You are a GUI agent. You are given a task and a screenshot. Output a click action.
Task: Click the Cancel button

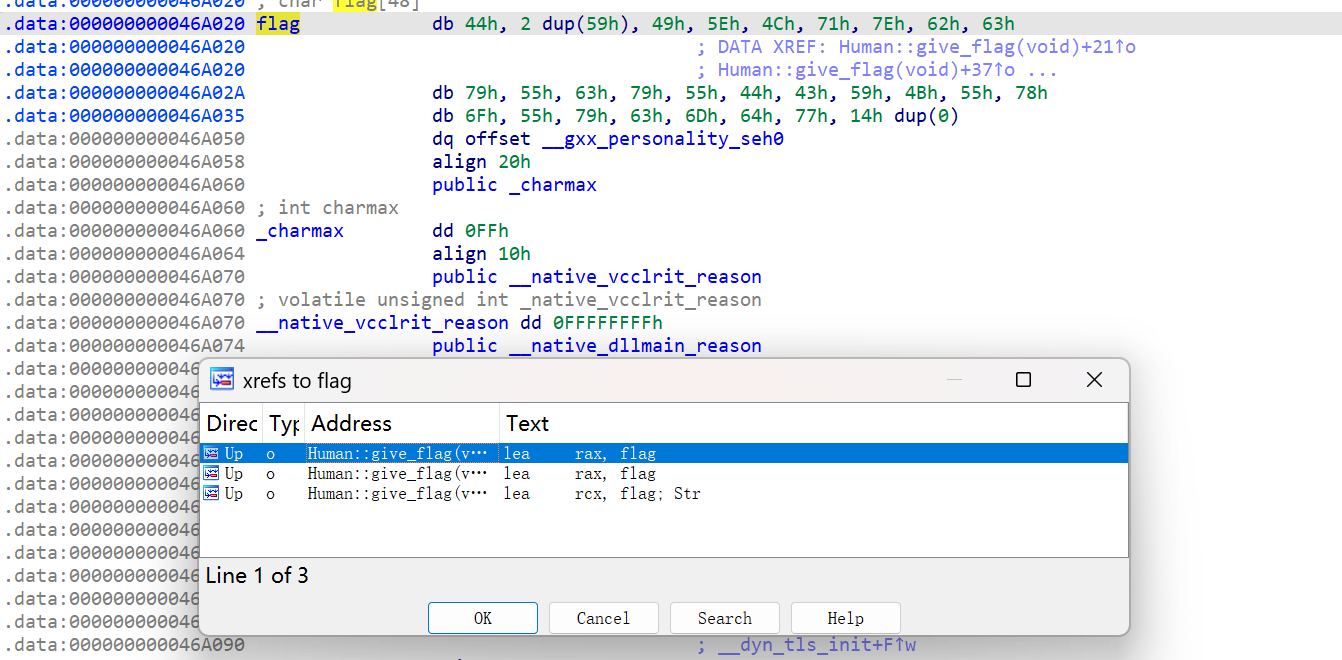(x=604, y=618)
